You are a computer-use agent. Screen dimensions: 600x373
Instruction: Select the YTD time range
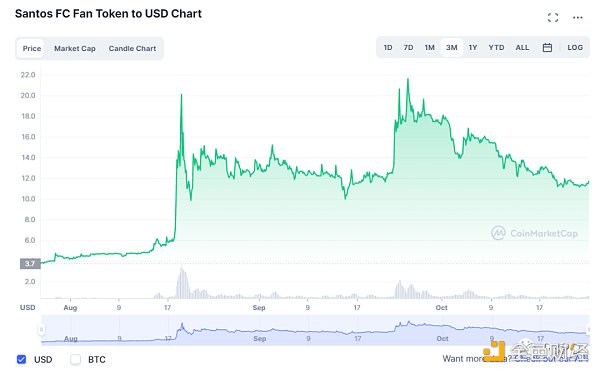(496, 47)
